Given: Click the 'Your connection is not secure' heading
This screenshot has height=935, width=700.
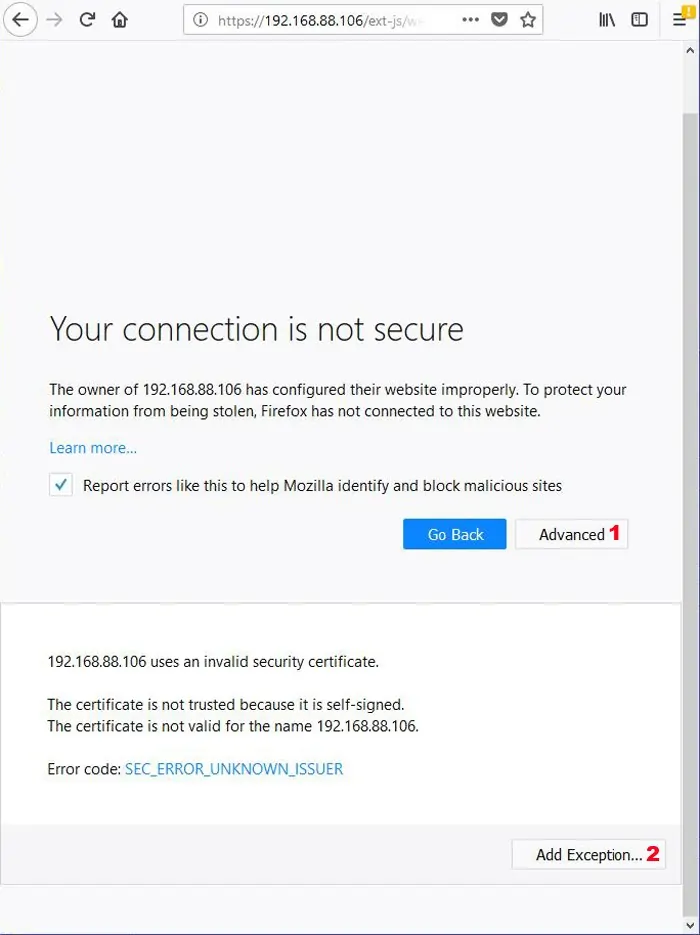Looking at the screenshot, I should [257, 329].
